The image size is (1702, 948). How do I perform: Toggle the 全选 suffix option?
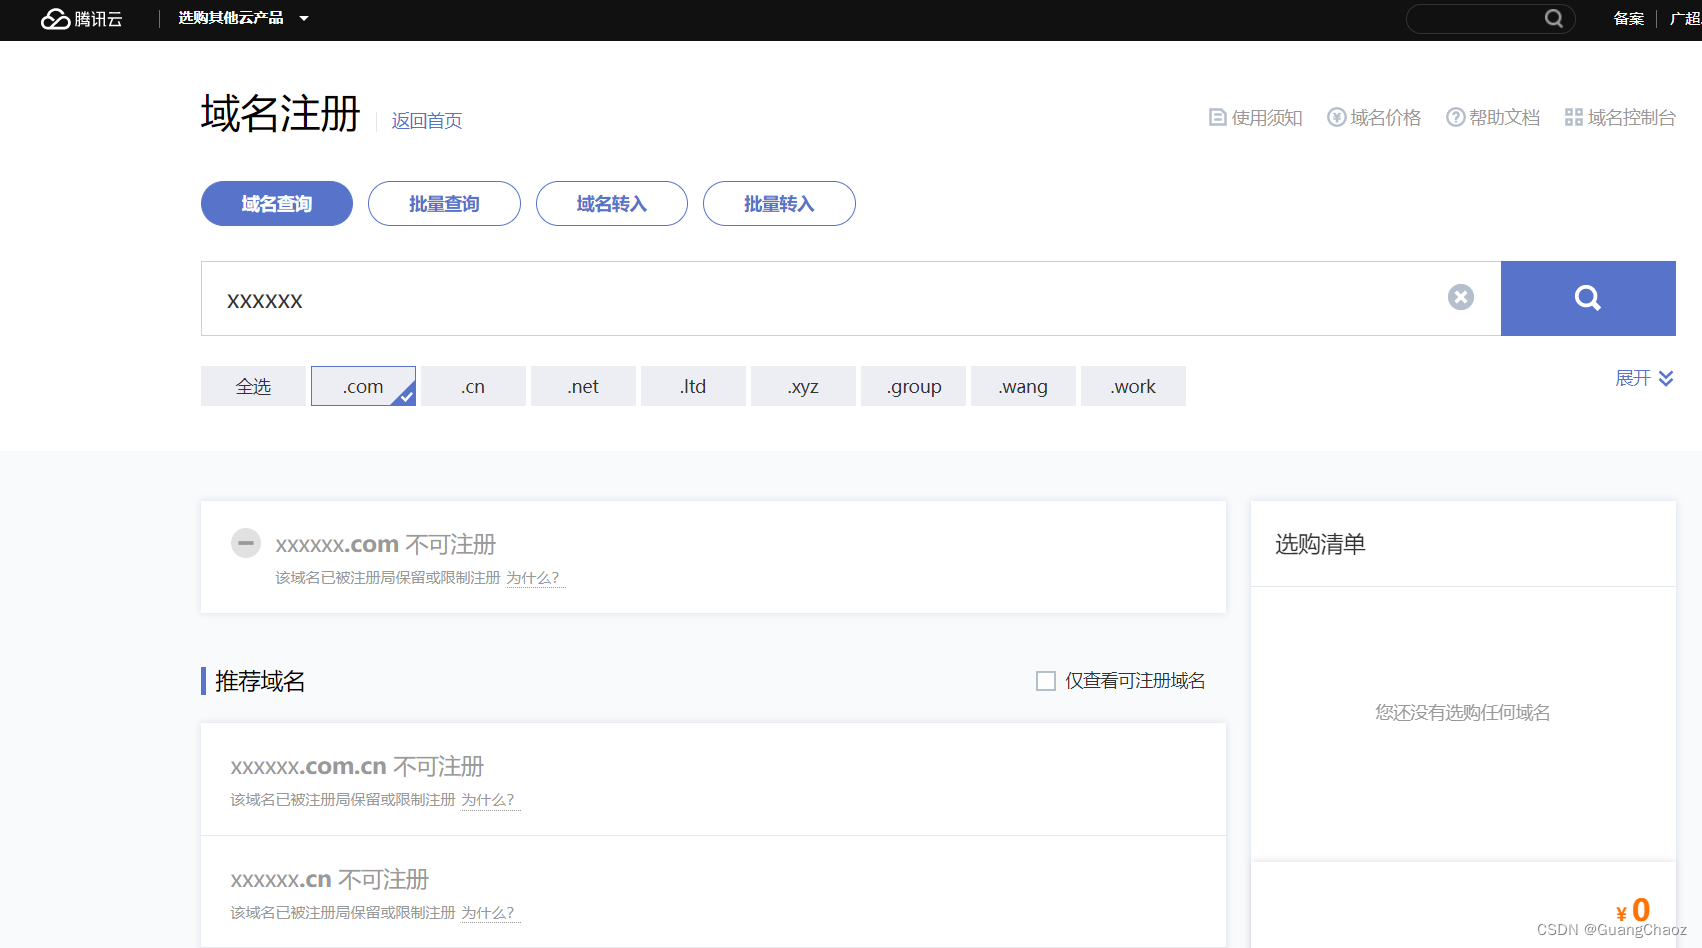click(x=253, y=386)
